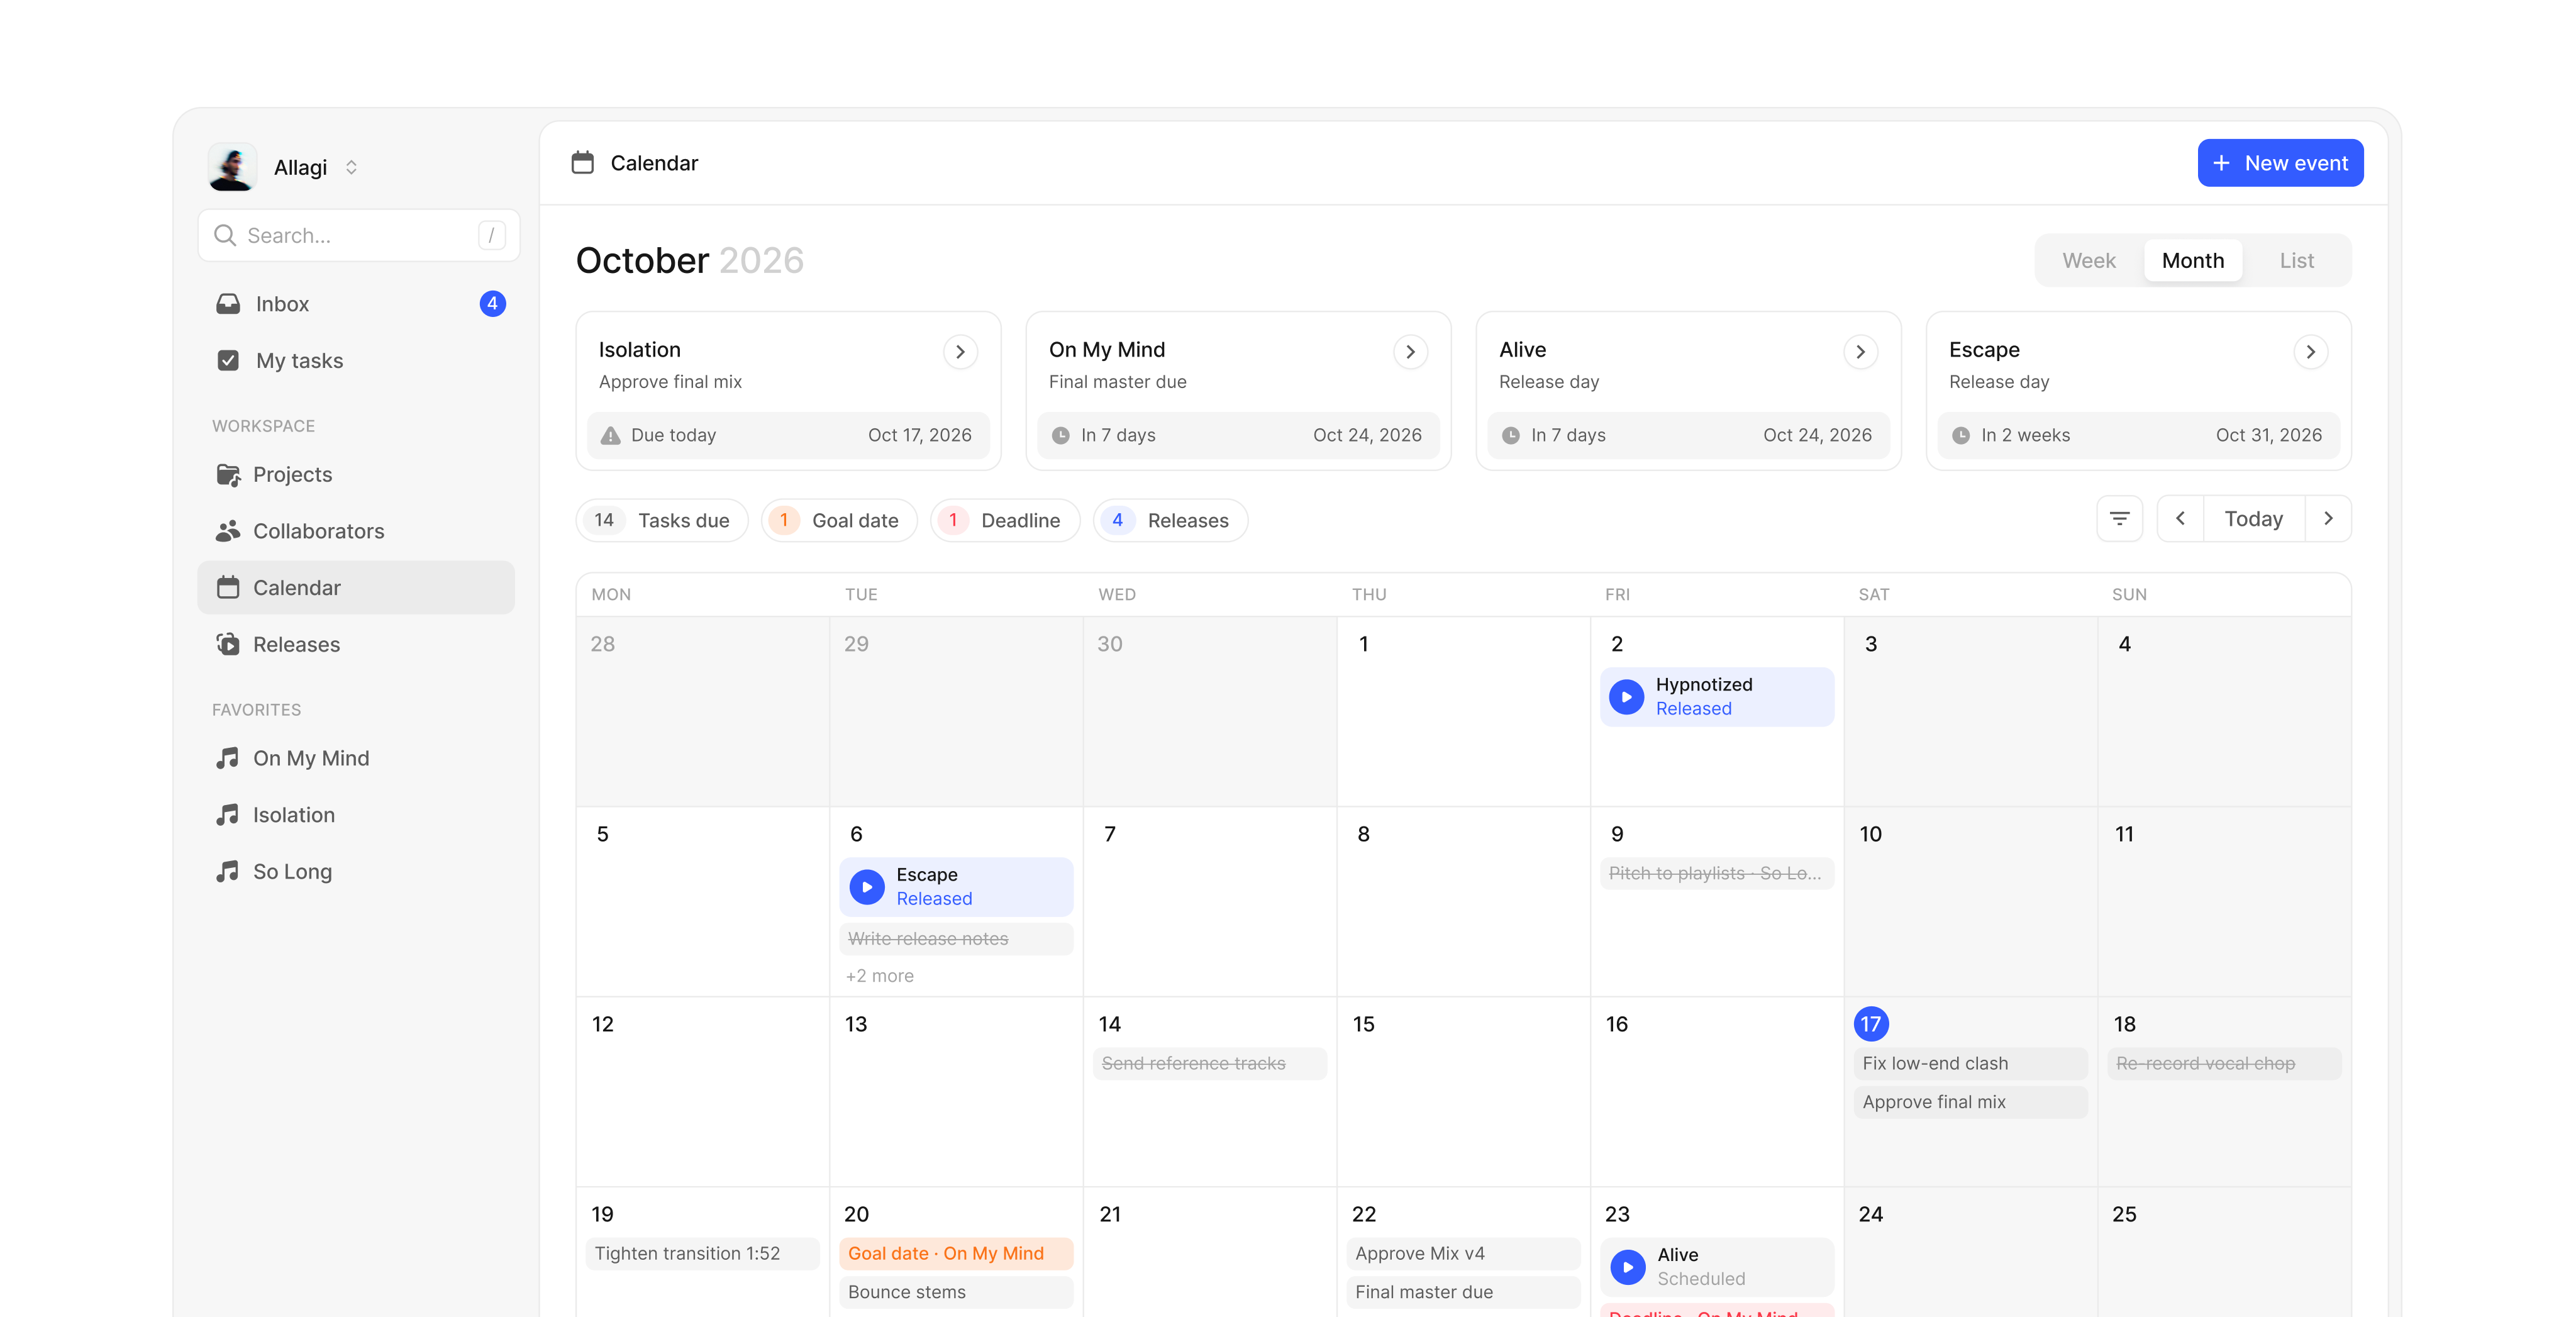Go to previous month arrow
Image resolution: width=2576 pixels, height=1317 pixels.
pos(2180,518)
